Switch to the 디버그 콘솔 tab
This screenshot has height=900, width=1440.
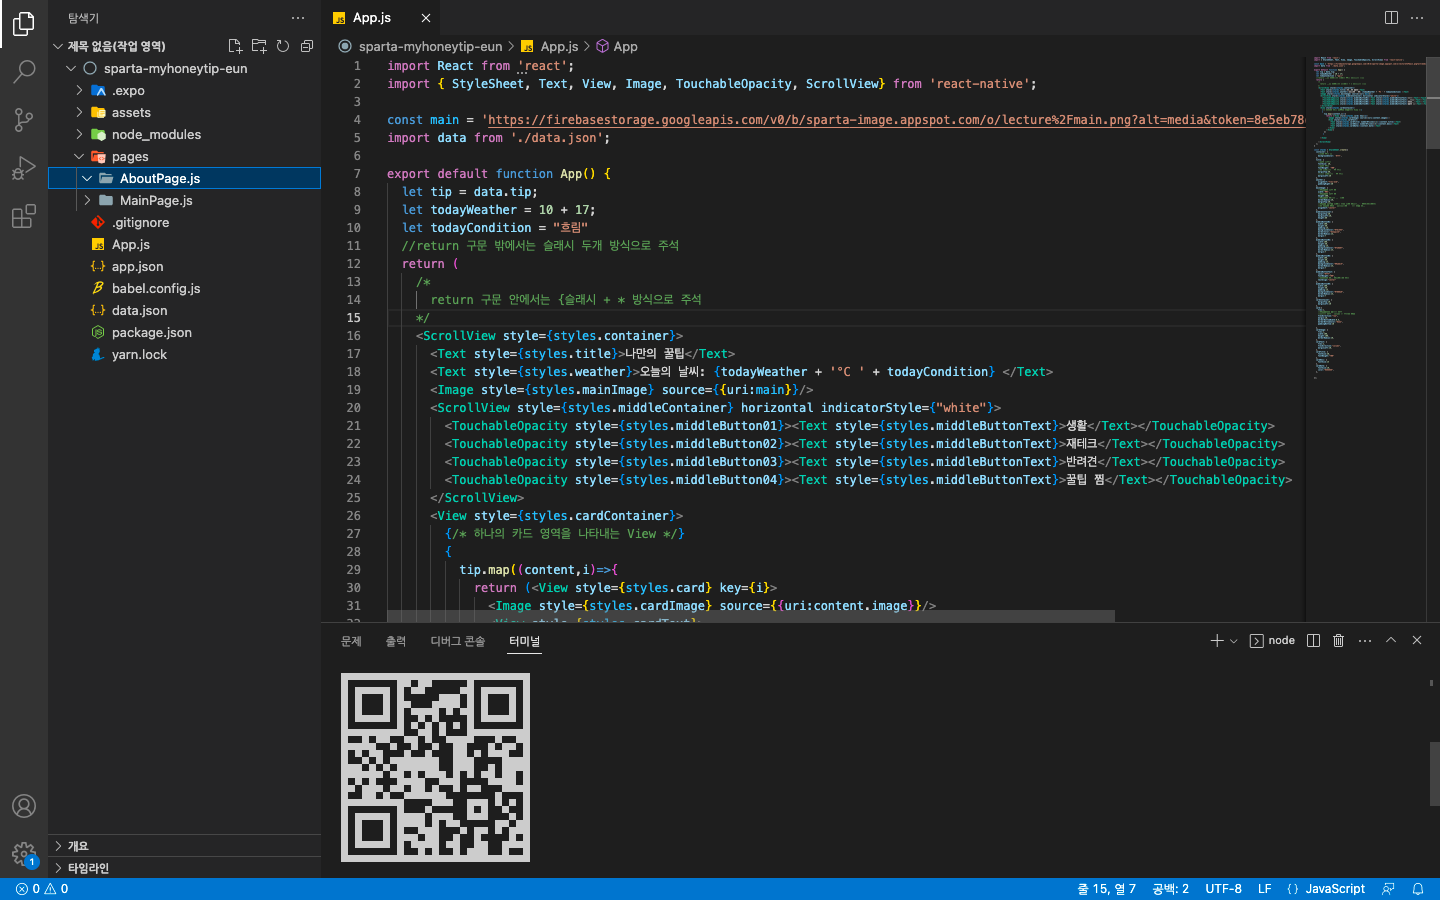click(458, 641)
